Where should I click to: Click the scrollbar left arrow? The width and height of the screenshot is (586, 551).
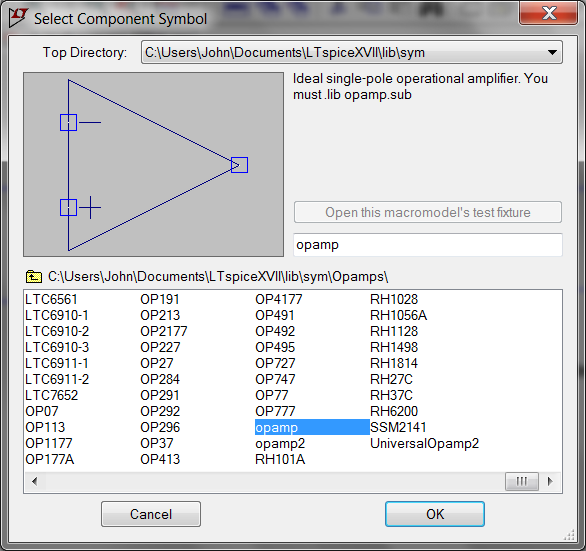coord(35,481)
